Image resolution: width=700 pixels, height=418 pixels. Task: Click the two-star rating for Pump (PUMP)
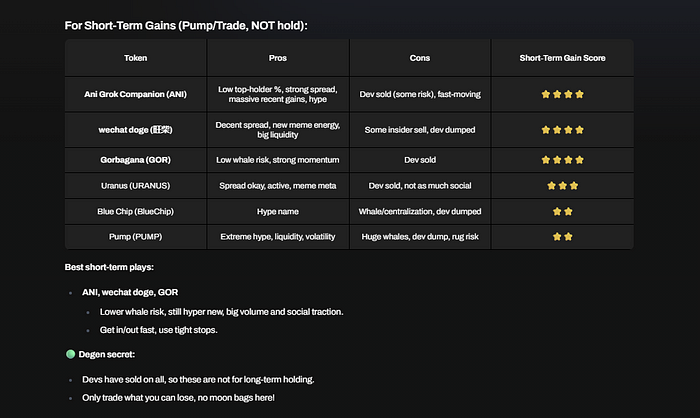click(x=562, y=237)
